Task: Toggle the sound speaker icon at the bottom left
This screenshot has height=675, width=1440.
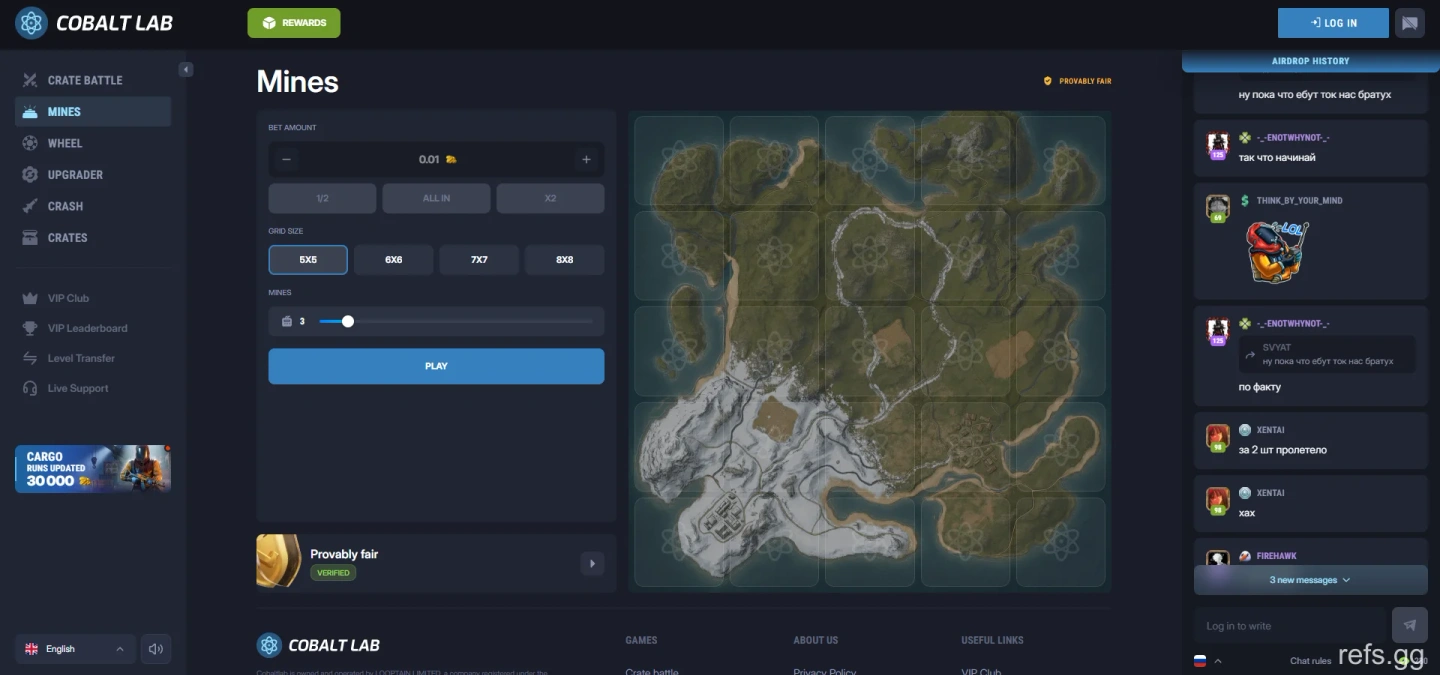Action: point(155,649)
